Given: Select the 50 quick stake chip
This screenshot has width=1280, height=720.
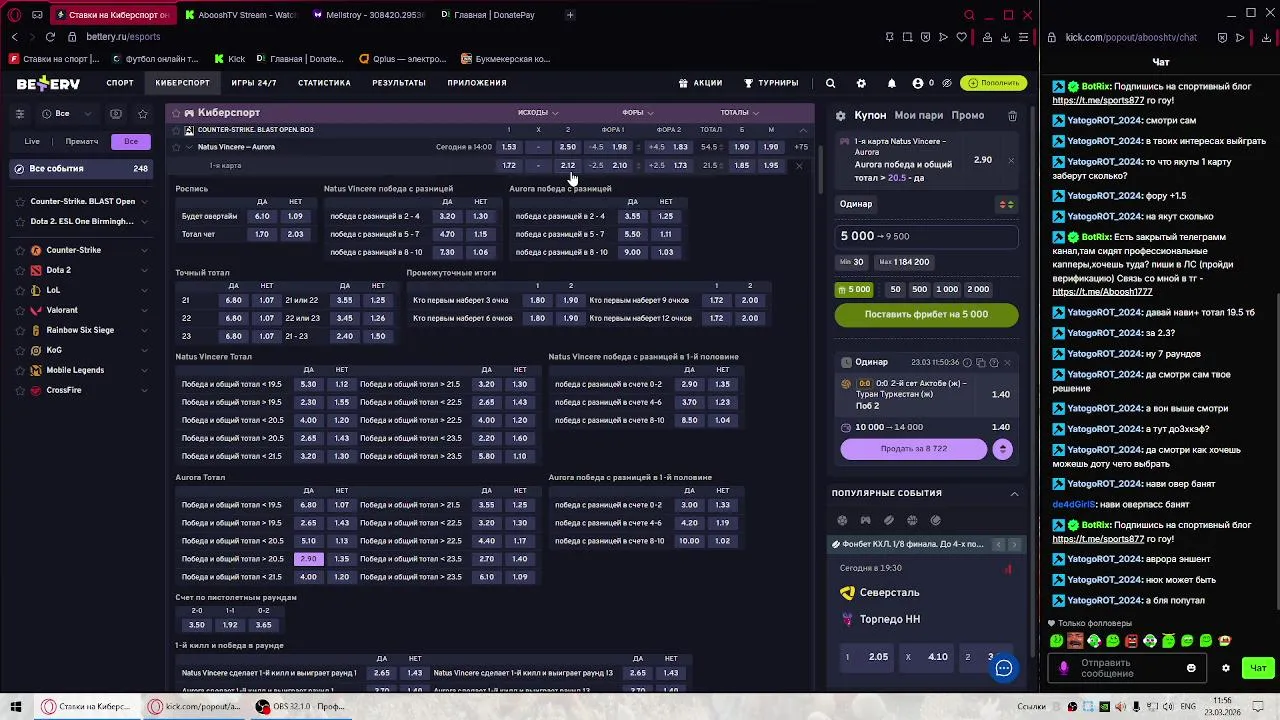Looking at the screenshot, I should [895, 289].
